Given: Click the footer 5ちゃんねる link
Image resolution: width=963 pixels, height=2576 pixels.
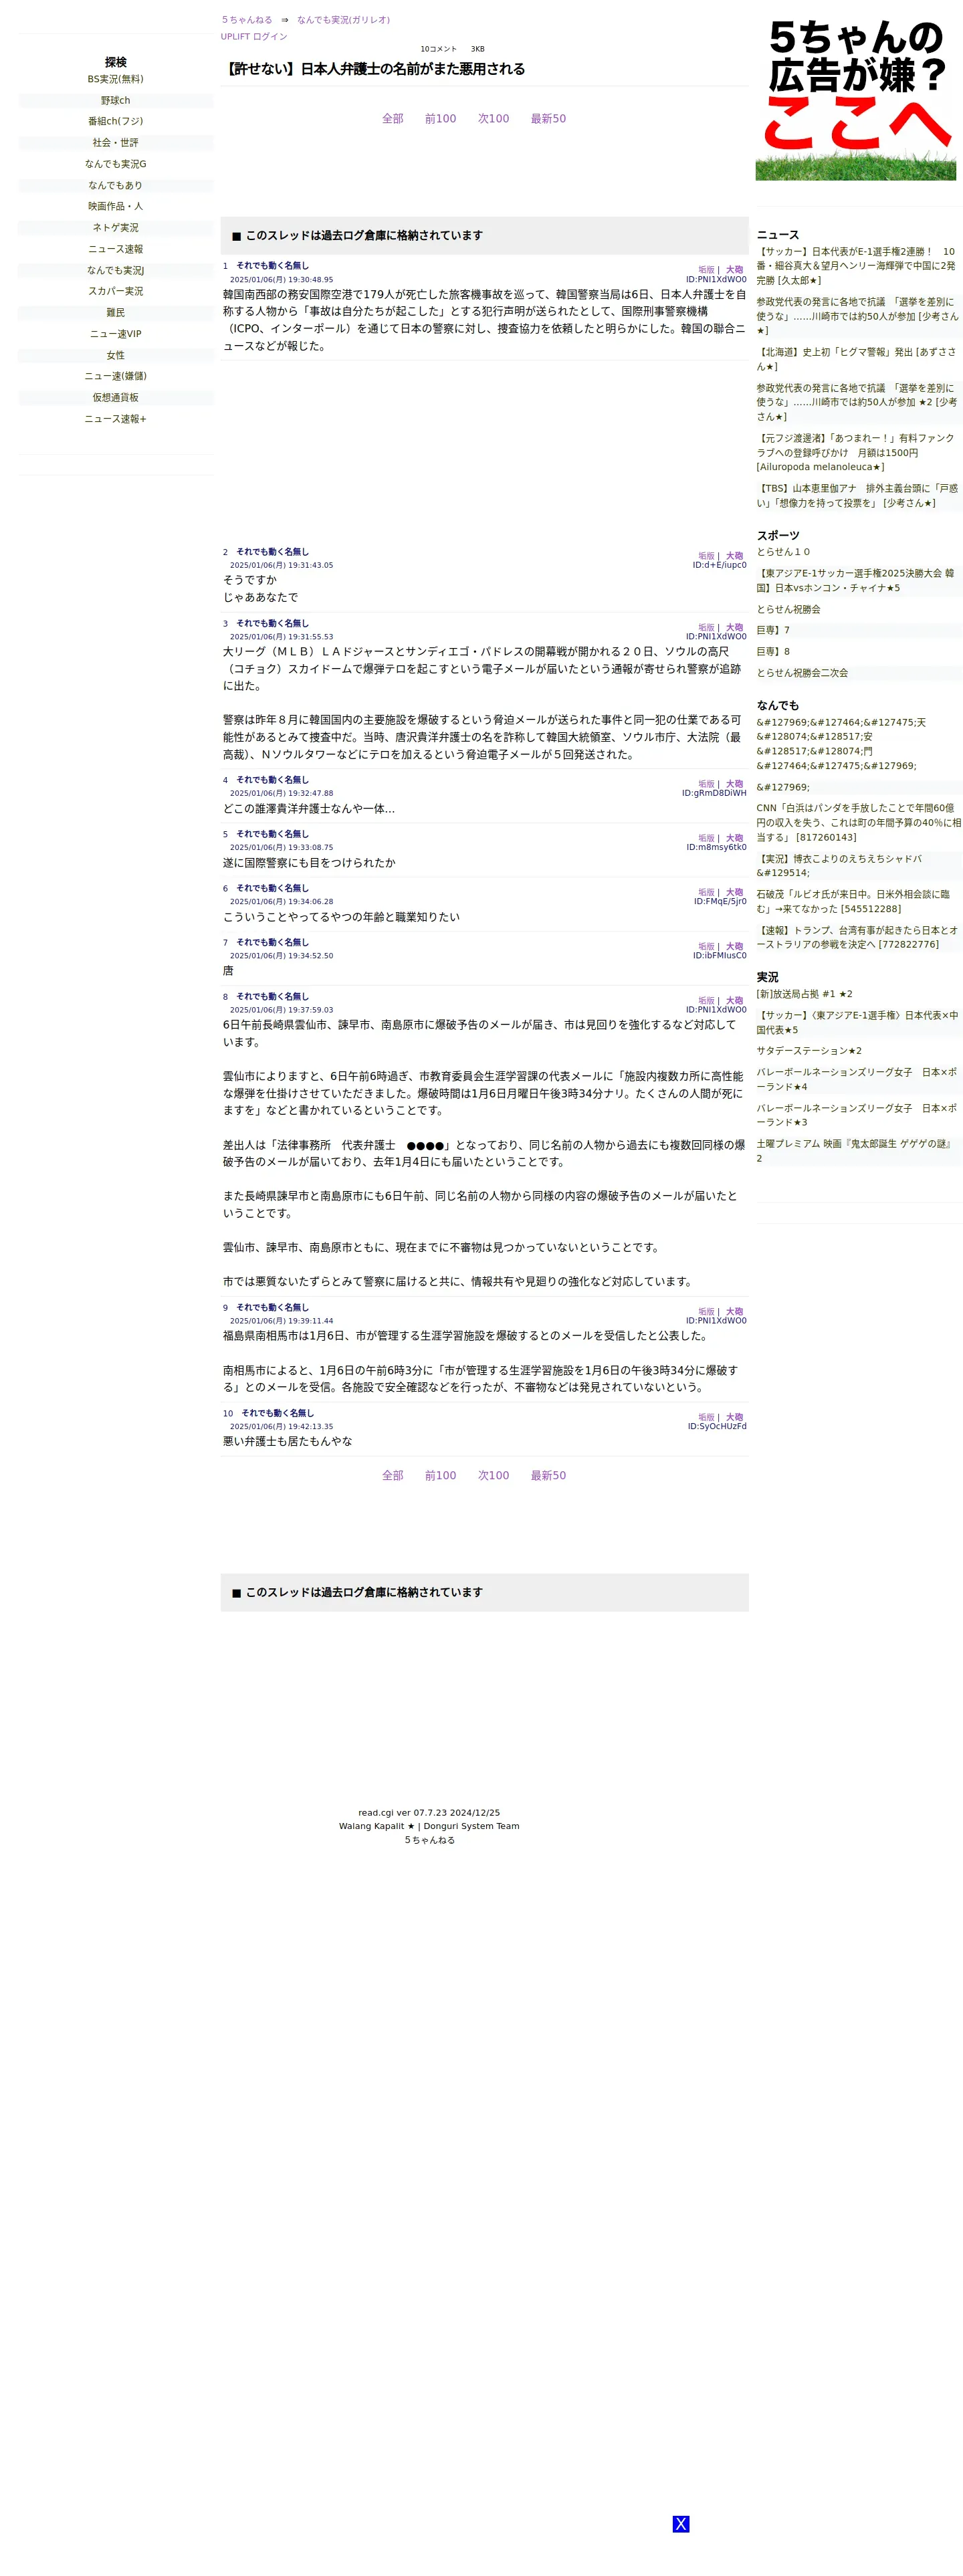Looking at the screenshot, I should 429,1840.
